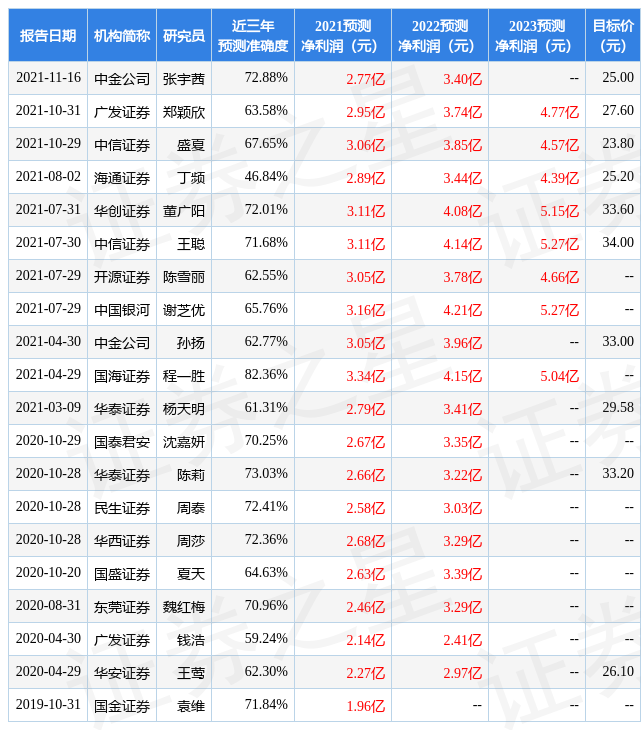Click accuracy value 72.88%
641x730 pixels.
266,77
